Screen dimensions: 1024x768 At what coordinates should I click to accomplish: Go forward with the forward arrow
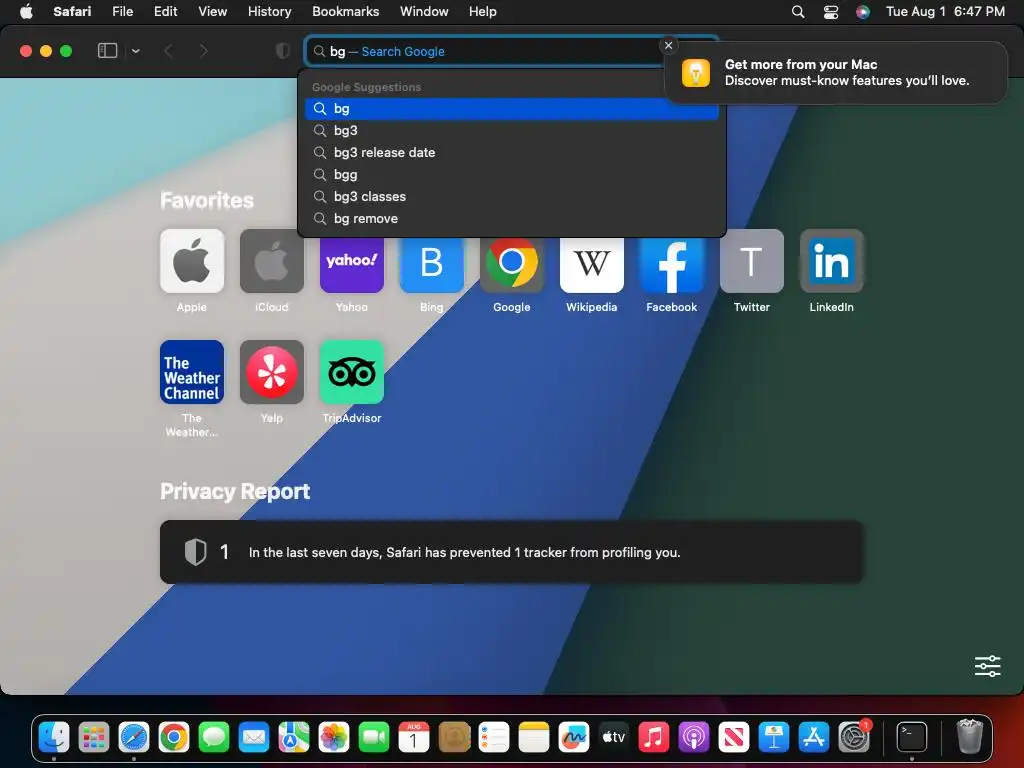[x=204, y=51]
